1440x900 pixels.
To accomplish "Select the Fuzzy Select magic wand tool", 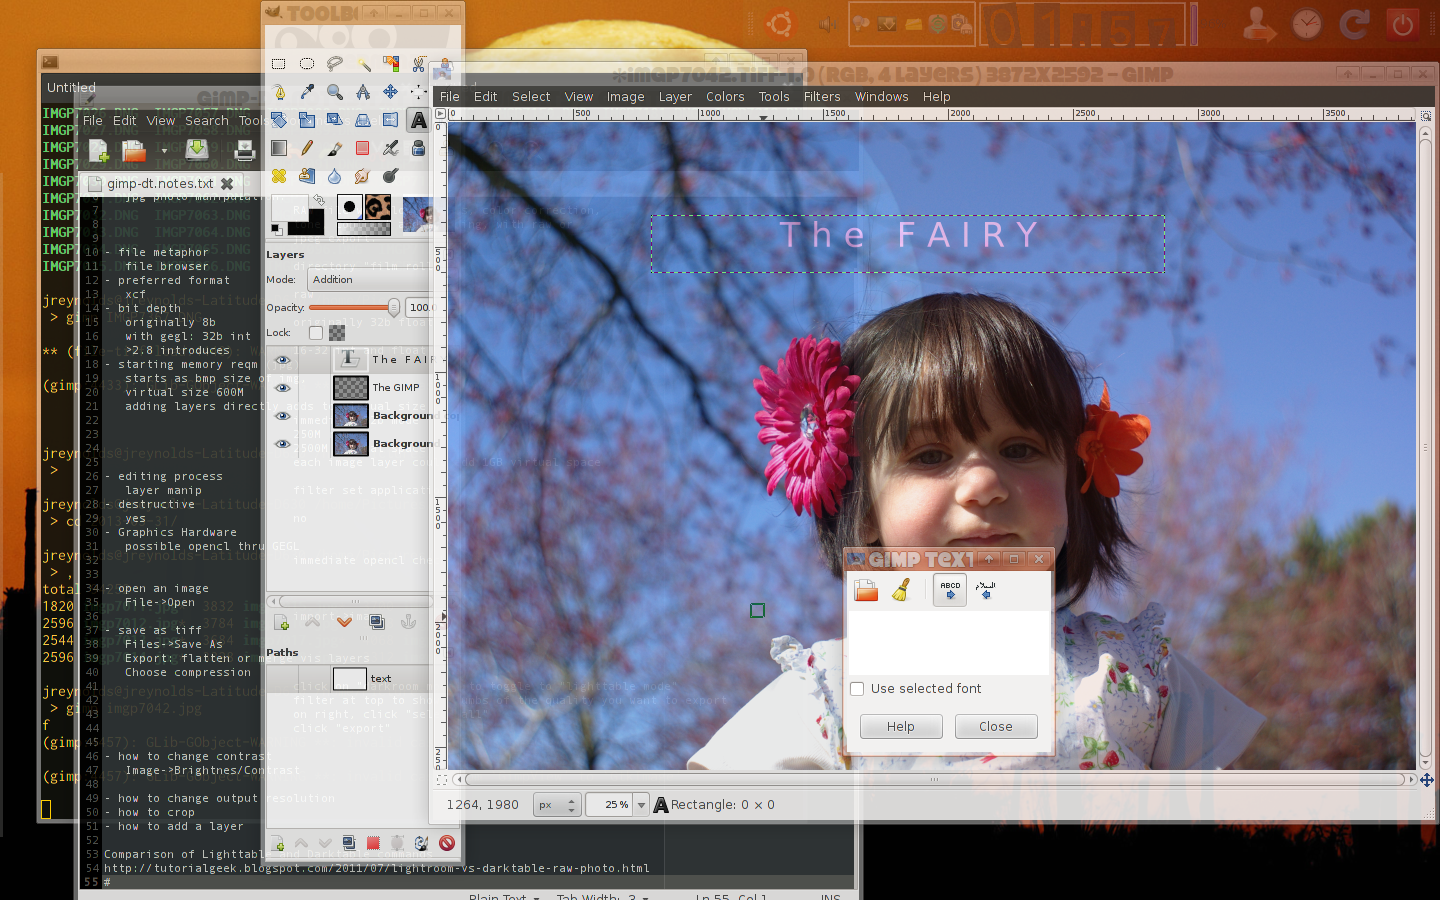I will pyautogui.click(x=363, y=64).
